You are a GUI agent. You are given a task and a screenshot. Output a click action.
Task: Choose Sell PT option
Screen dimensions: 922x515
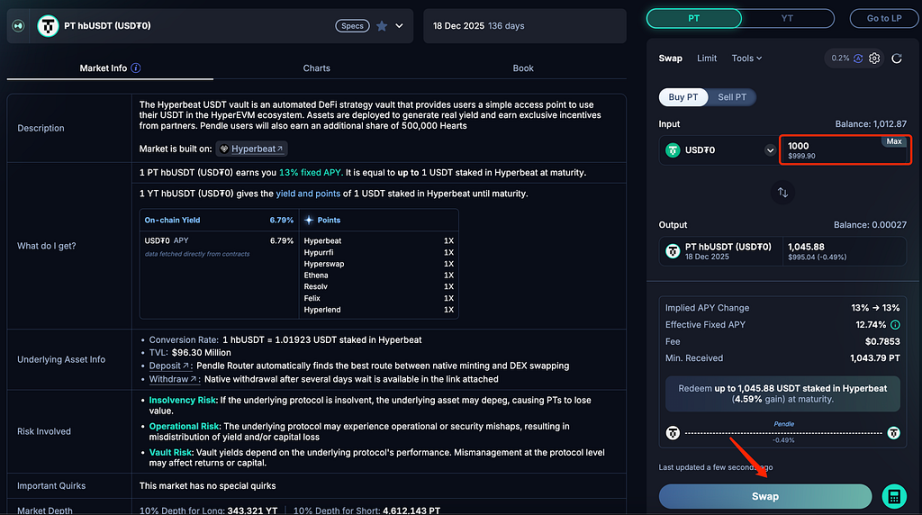tap(731, 97)
